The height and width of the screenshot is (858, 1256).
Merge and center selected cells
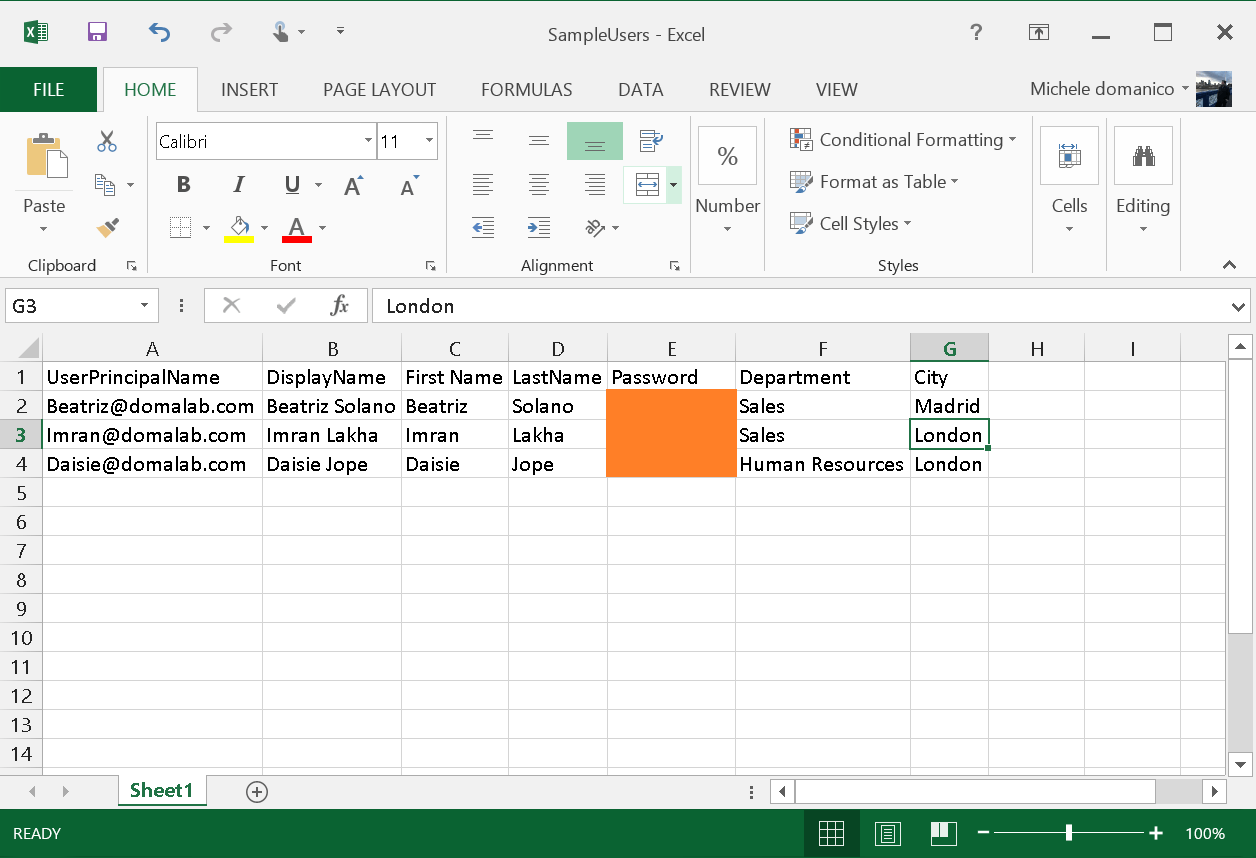coord(647,185)
